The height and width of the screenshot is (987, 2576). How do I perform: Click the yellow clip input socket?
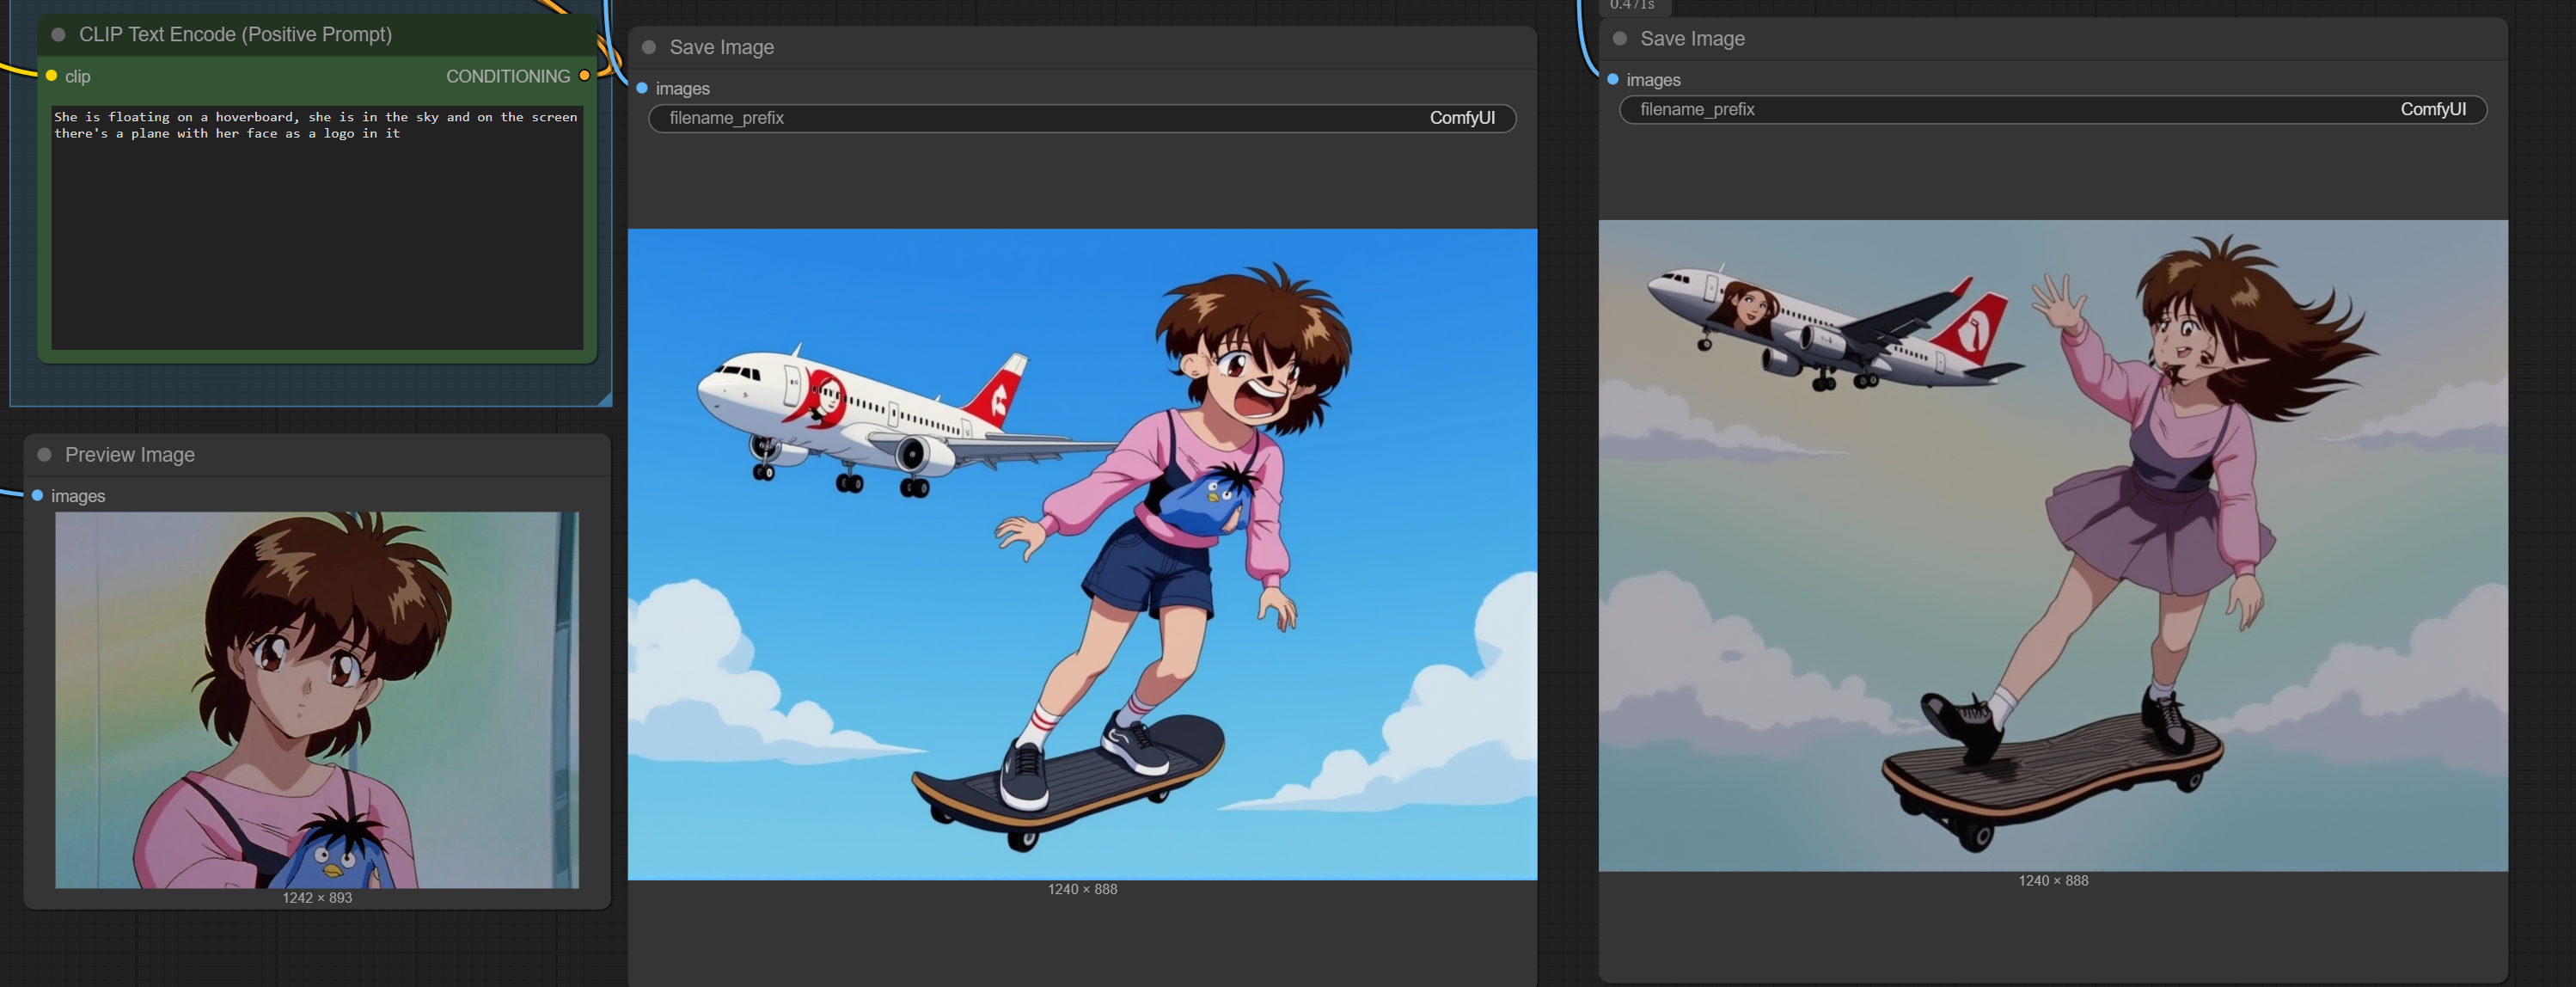point(51,76)
